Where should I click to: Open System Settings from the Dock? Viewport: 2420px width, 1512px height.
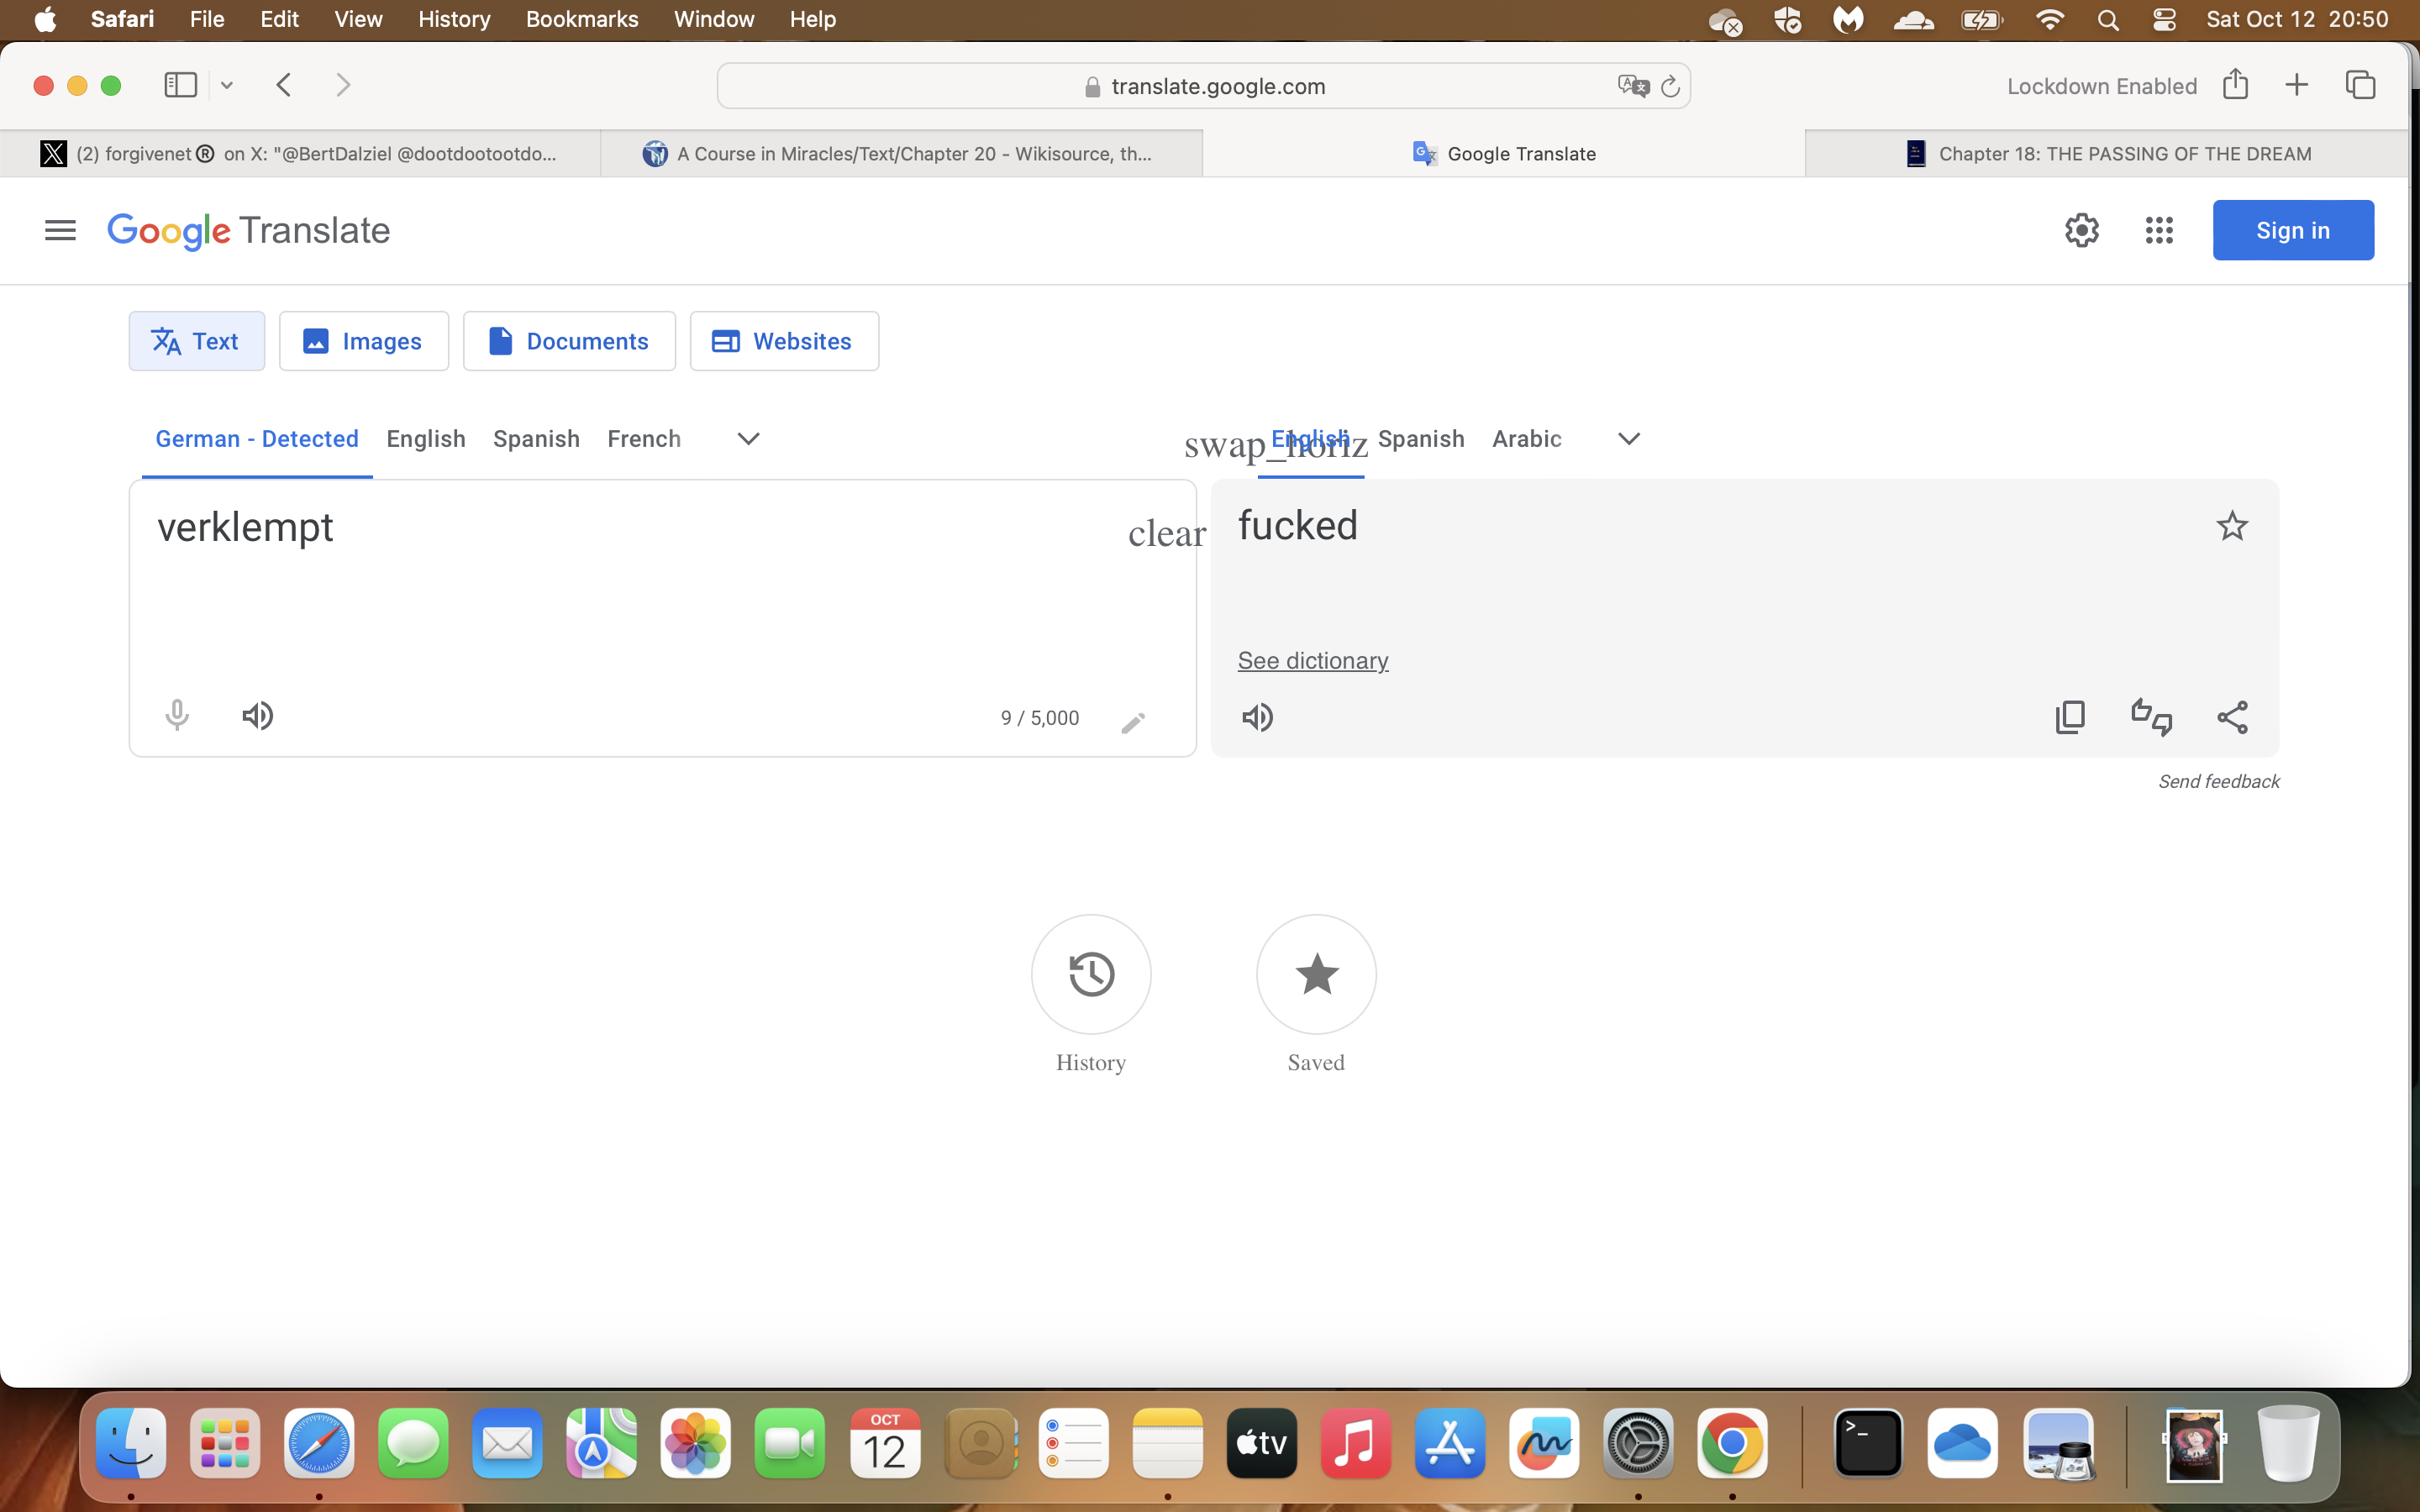[x=1638, y=1443]
